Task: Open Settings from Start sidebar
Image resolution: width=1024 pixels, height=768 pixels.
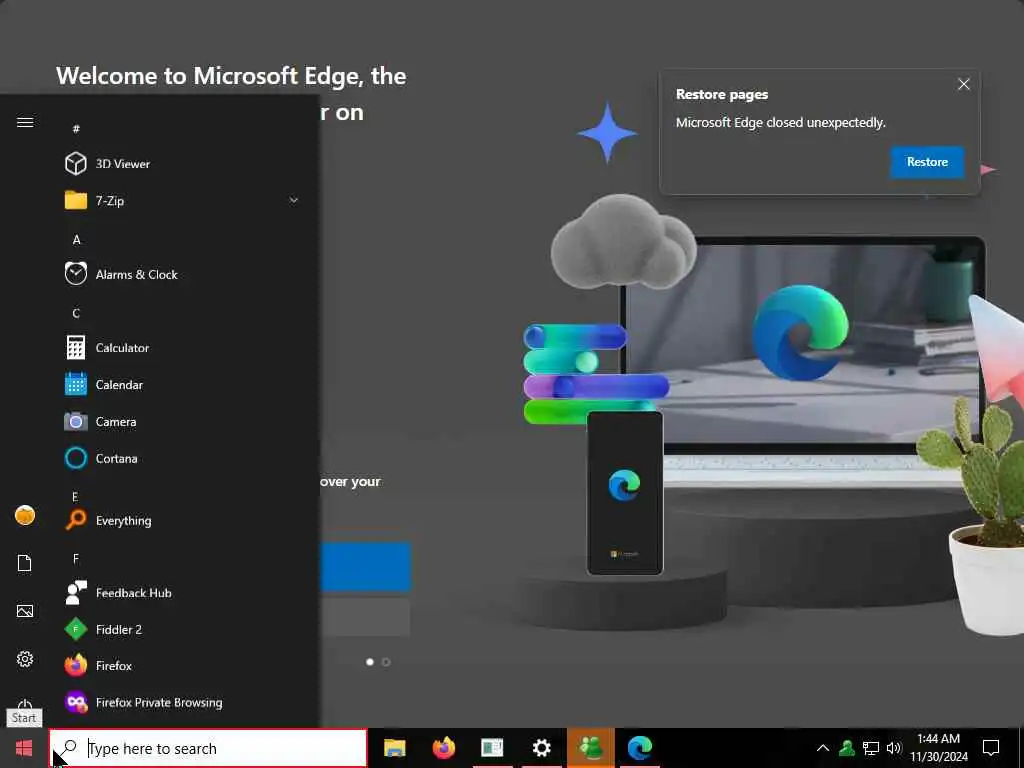Action: (x=25, y=659)
